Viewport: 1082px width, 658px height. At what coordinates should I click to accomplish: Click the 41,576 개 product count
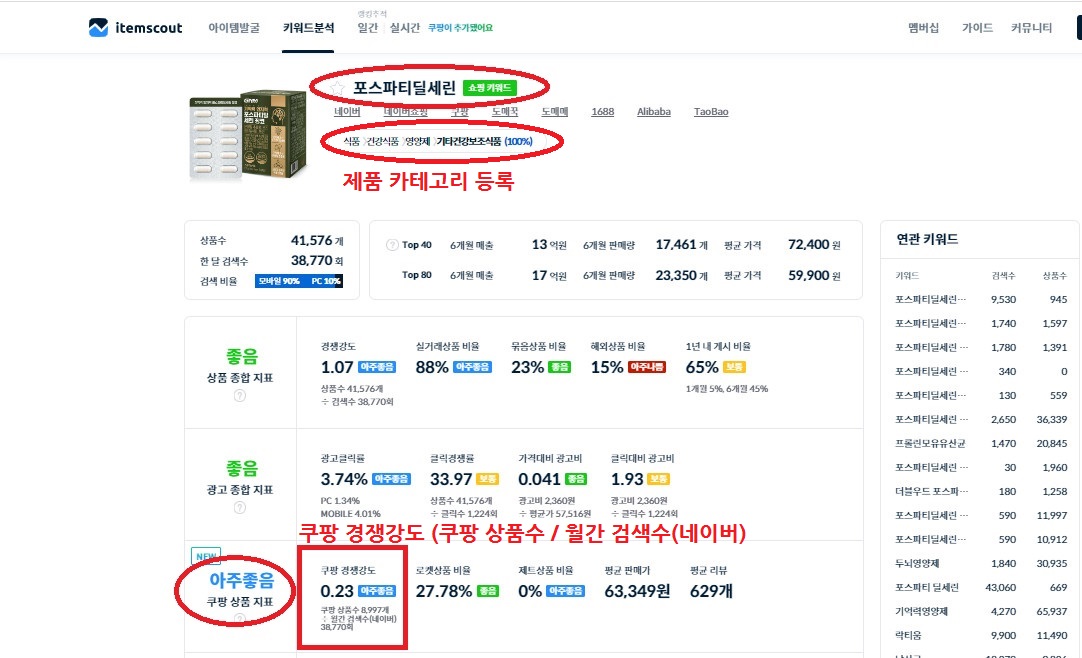click(317, 241)
